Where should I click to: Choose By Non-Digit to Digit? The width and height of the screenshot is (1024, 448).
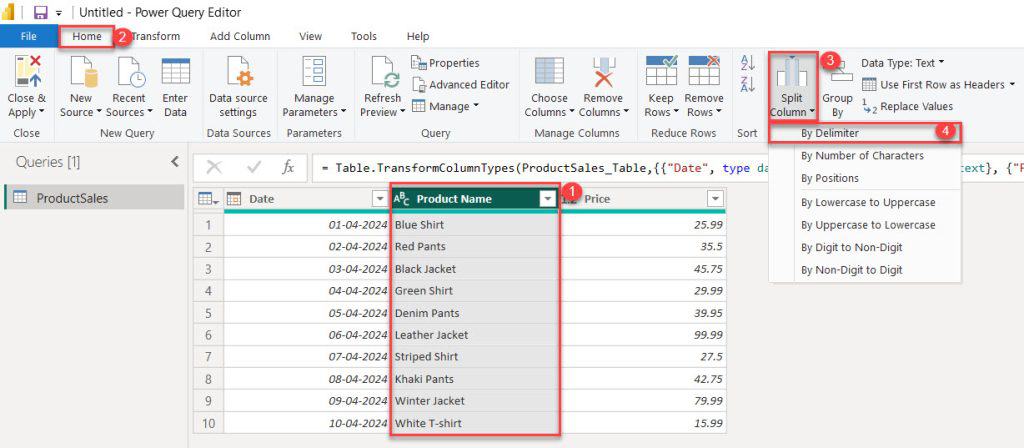(865, 270)
